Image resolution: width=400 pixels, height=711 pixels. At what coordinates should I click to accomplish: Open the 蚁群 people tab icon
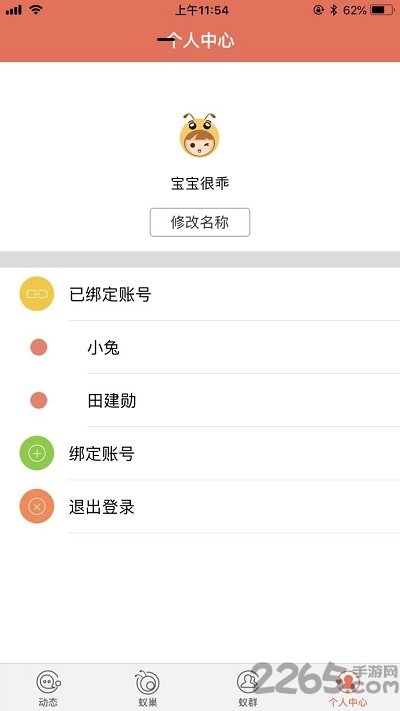tap(248, 682)
